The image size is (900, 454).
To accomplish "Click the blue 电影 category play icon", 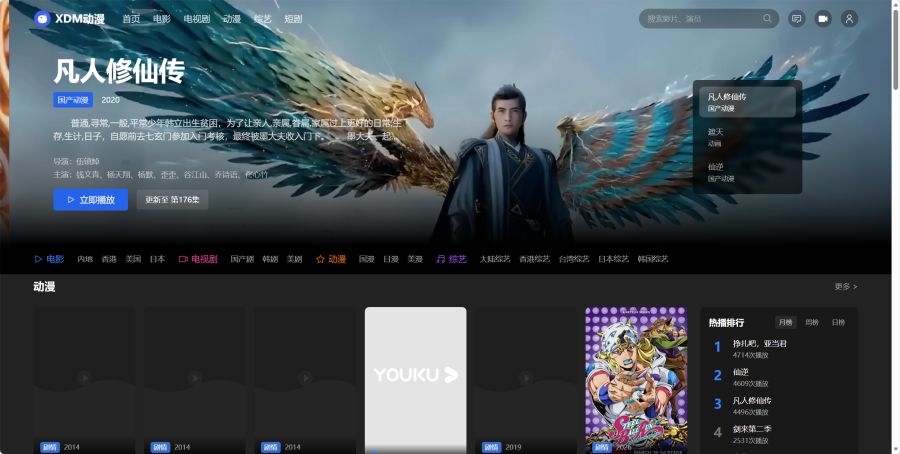I will pyautogui.click(x=38, y=259).
